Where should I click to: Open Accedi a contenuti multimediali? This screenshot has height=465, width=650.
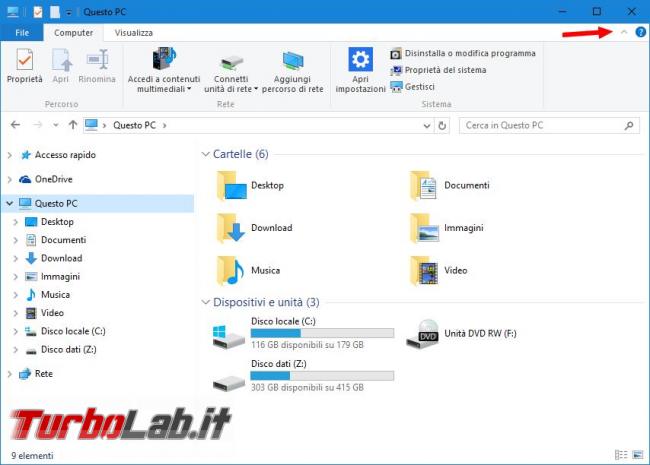click(x=164, y=70)
